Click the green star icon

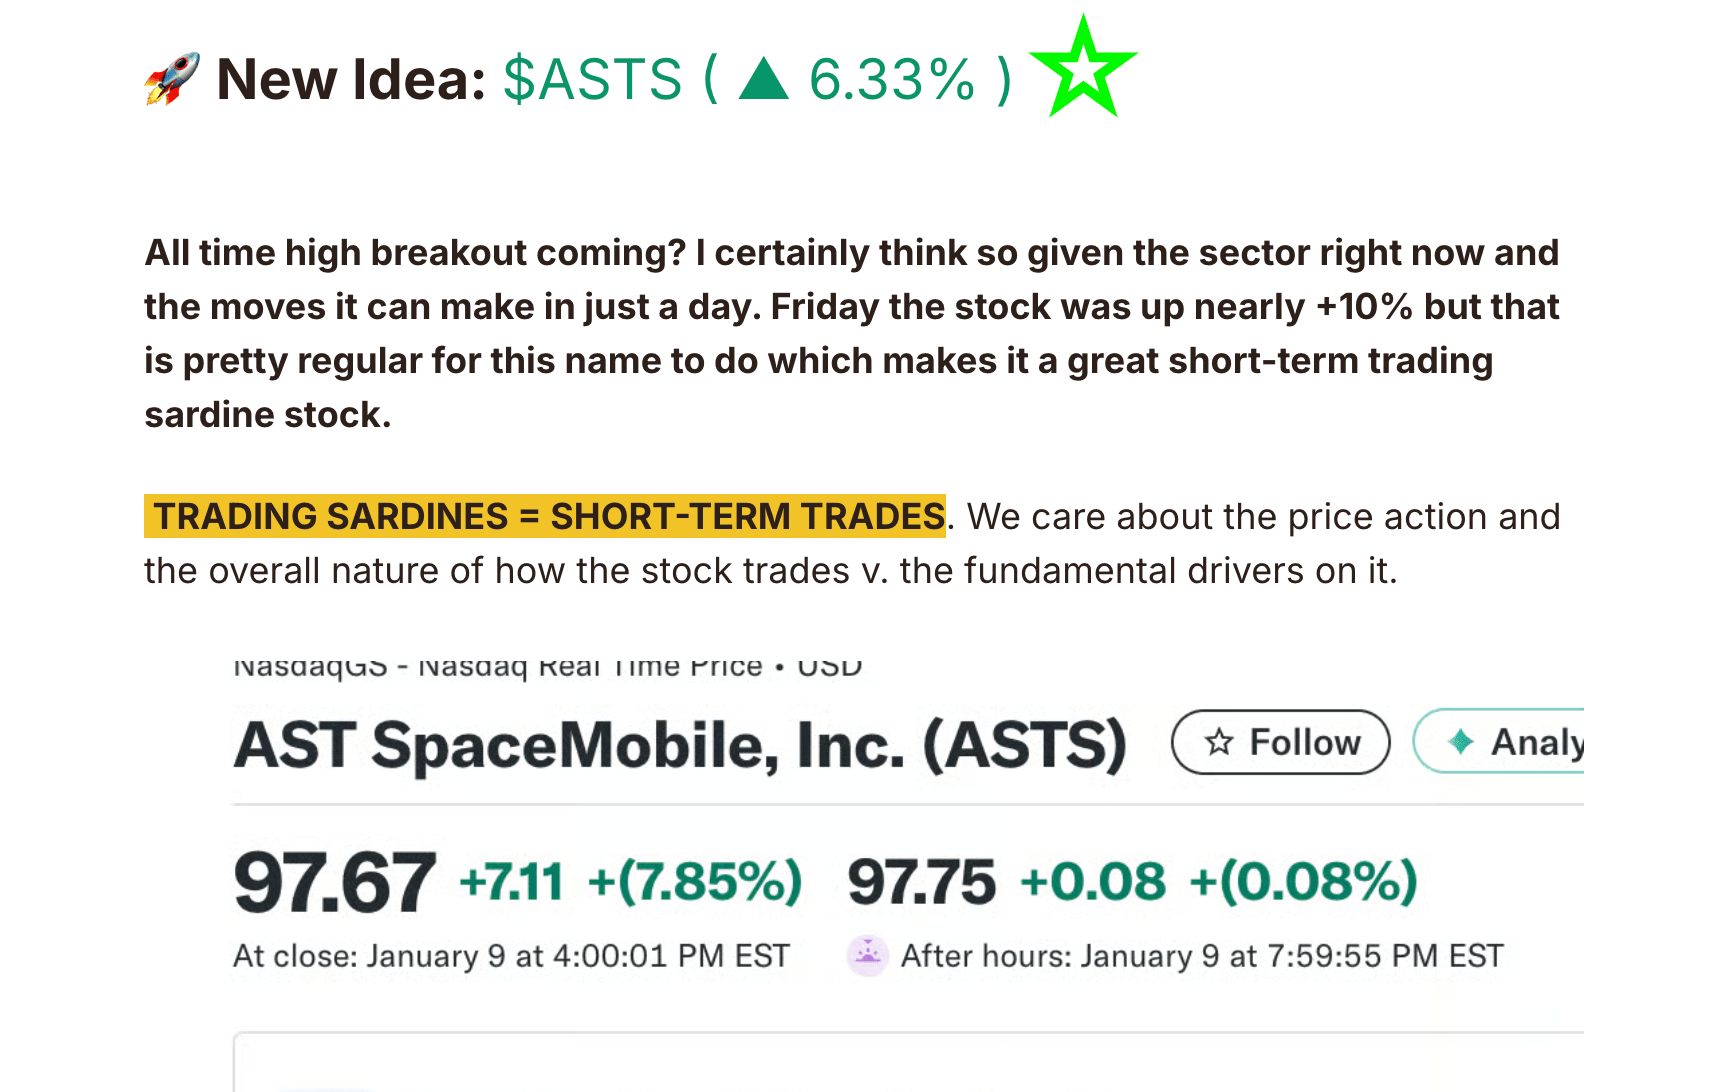[x=1084, y=67]
